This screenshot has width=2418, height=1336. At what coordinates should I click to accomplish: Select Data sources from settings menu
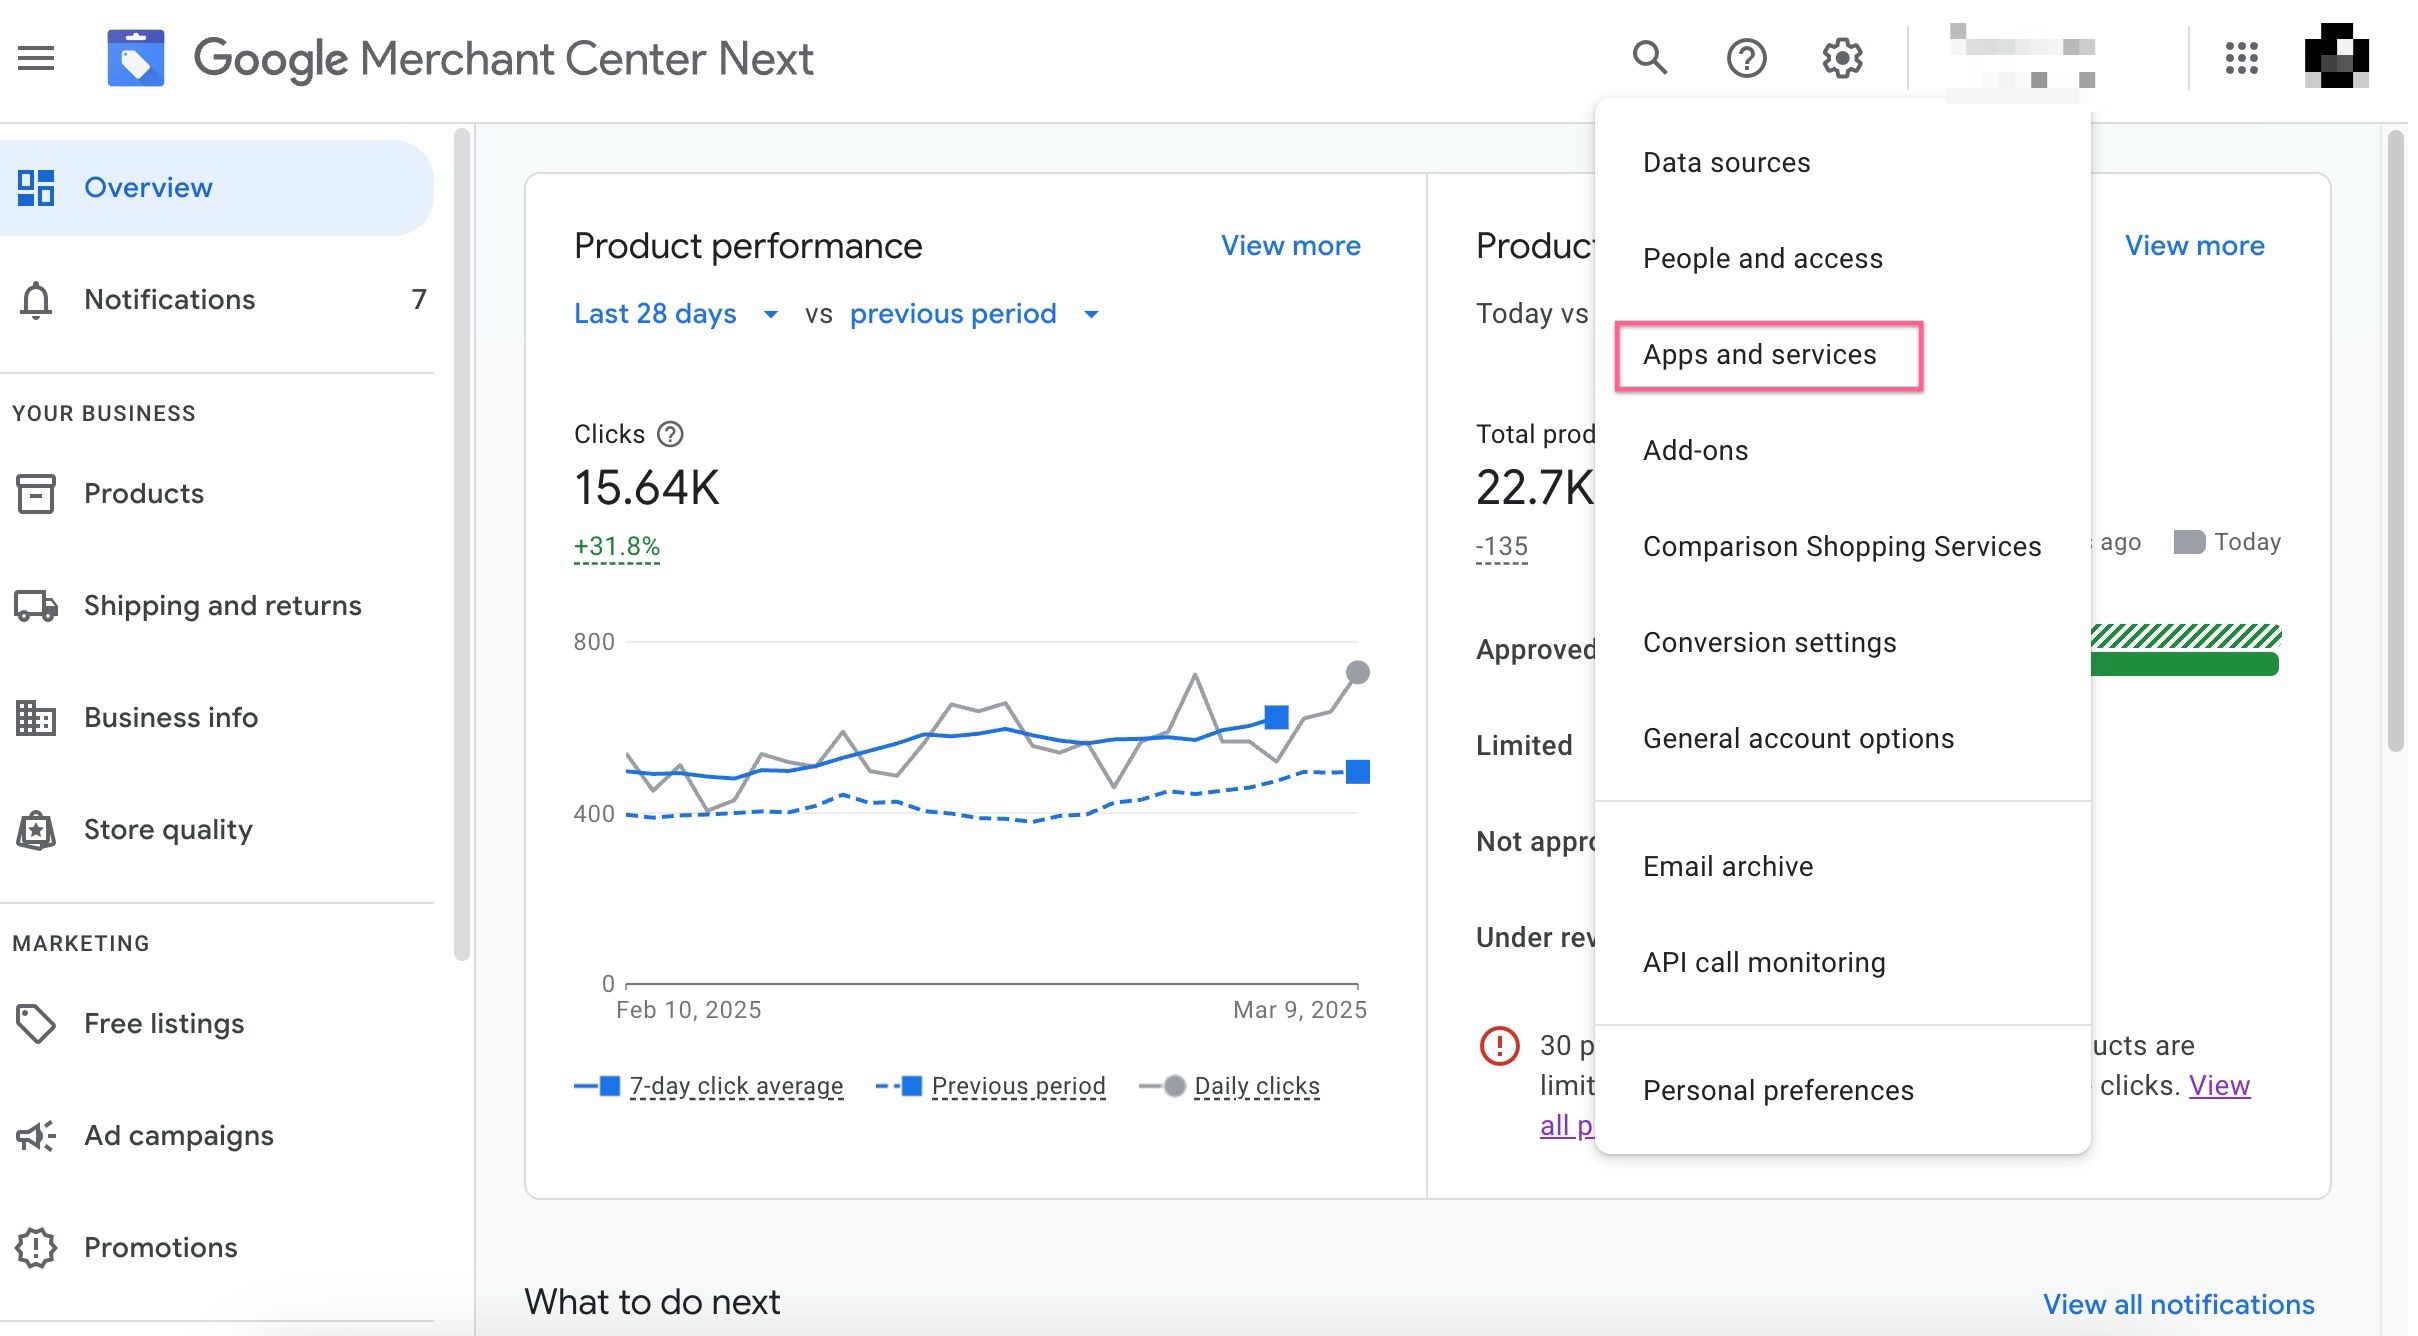pos(1843,162)
